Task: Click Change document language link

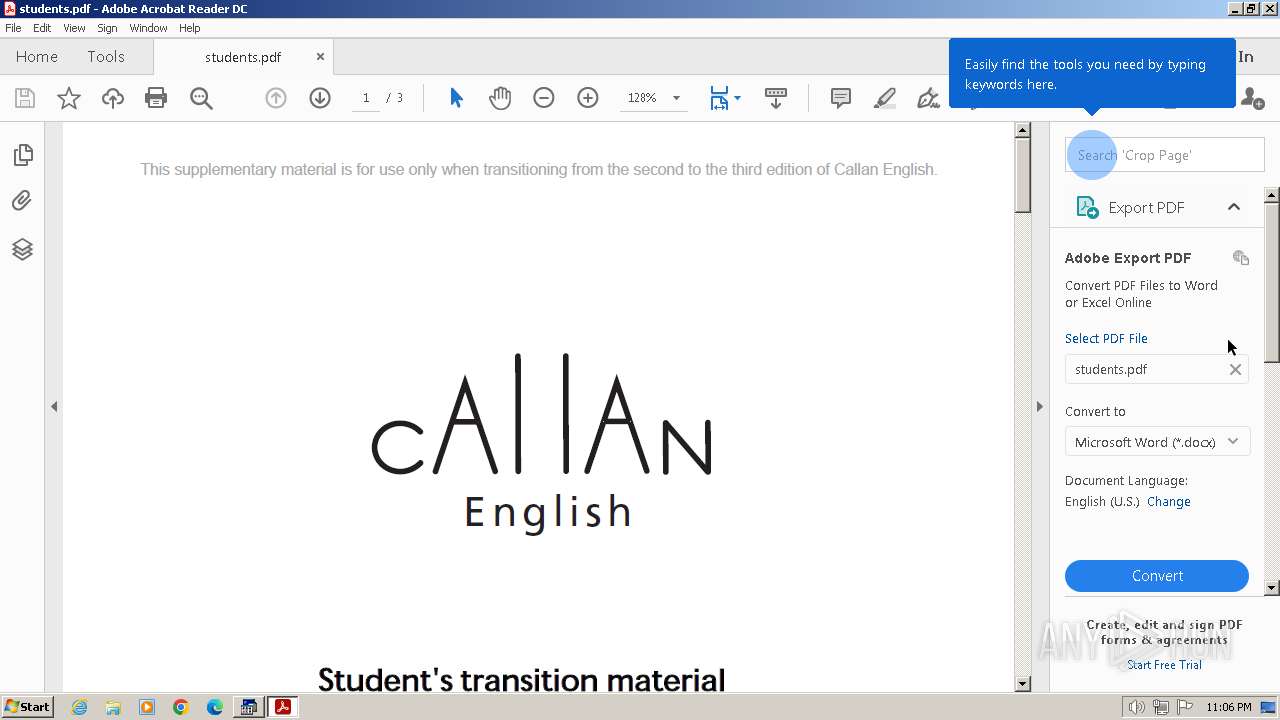Action: [1169, 502]
